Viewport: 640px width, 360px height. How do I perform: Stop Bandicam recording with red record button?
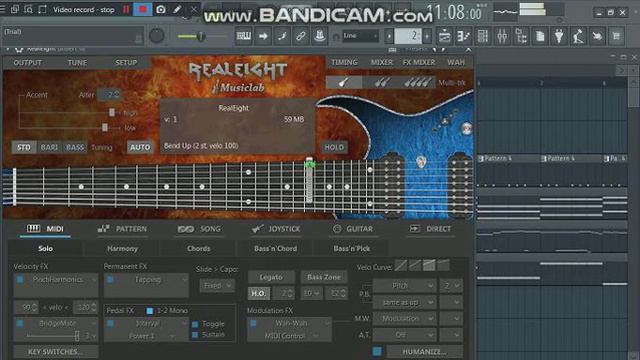(x=142, y=9)
